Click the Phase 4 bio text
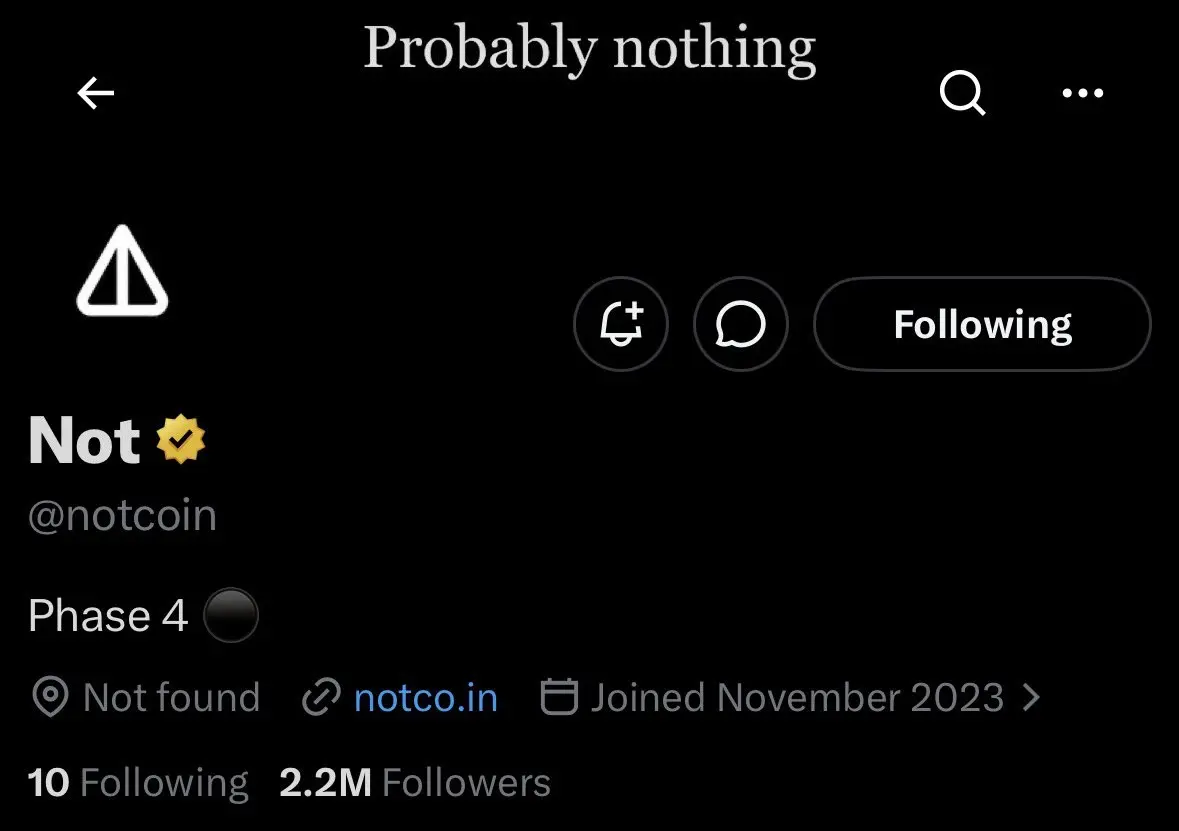 [x=108, y=616]
